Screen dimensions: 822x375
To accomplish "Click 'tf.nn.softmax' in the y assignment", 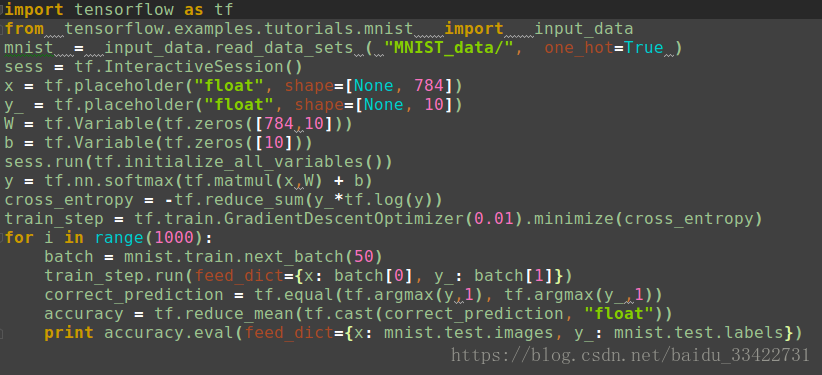I will click(x=109, y=181).
